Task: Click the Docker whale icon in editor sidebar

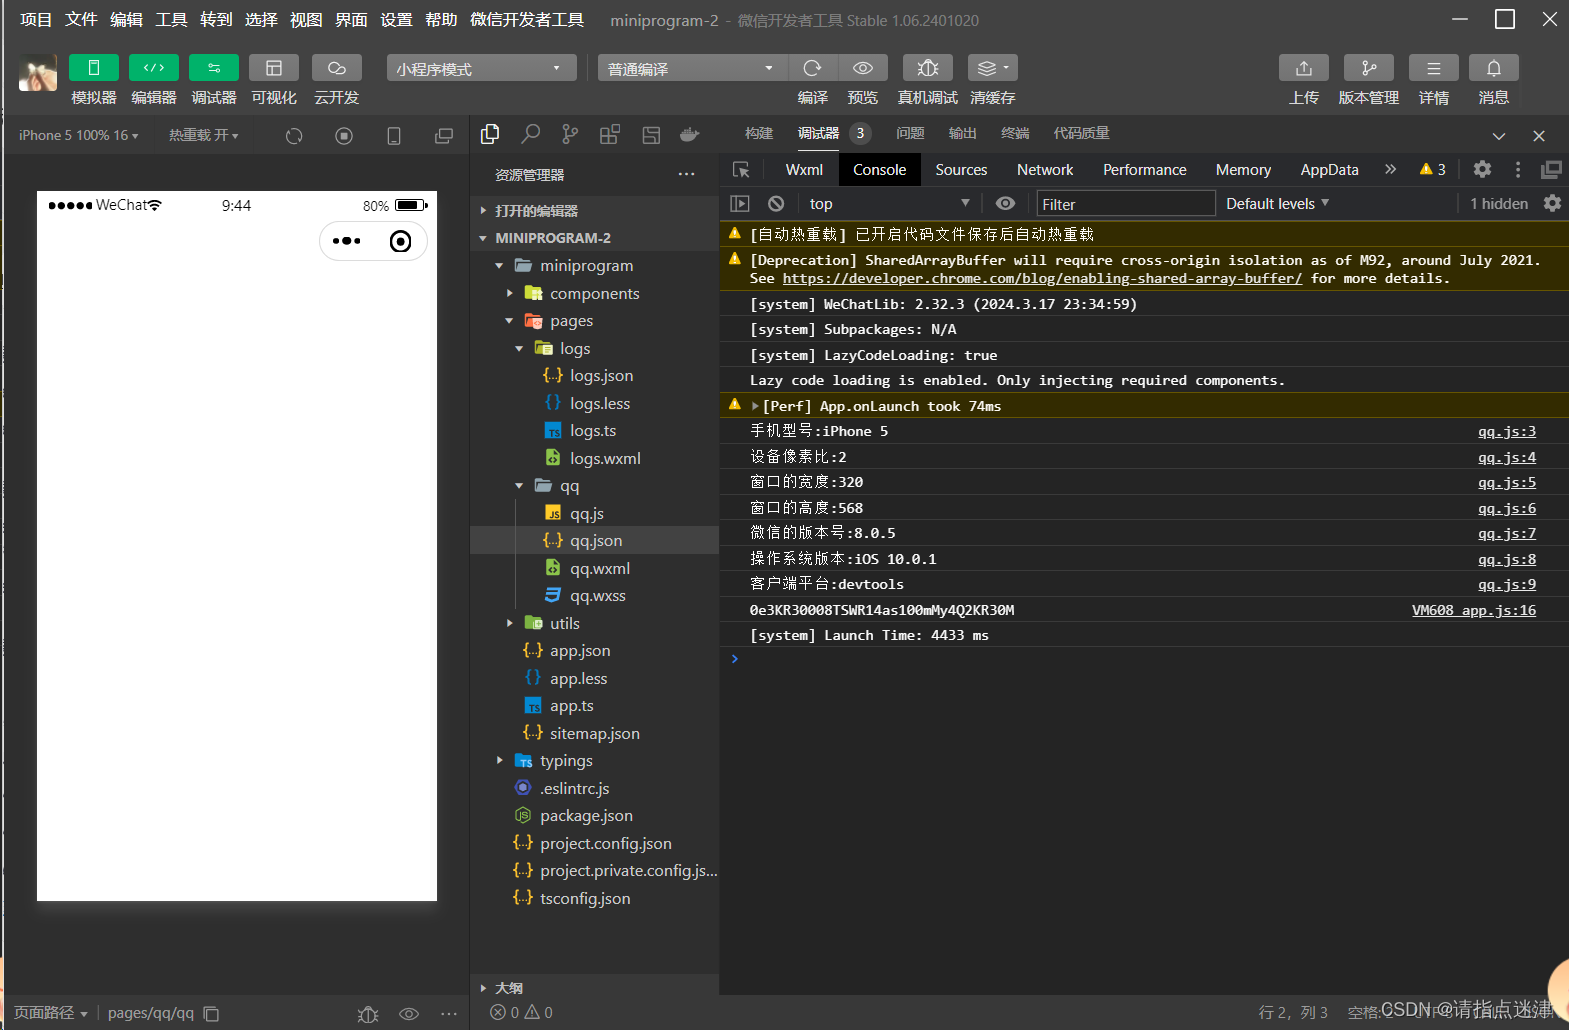Action: (690, 134)
